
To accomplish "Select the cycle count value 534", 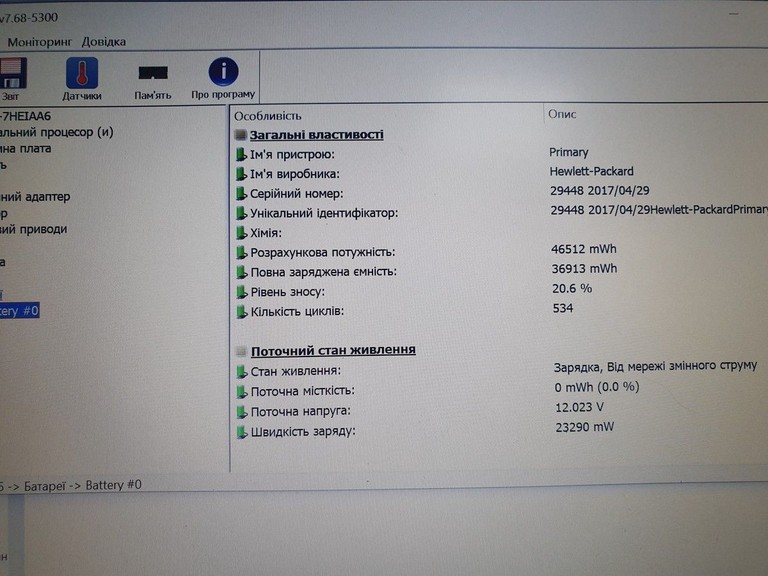I will 563,308.
